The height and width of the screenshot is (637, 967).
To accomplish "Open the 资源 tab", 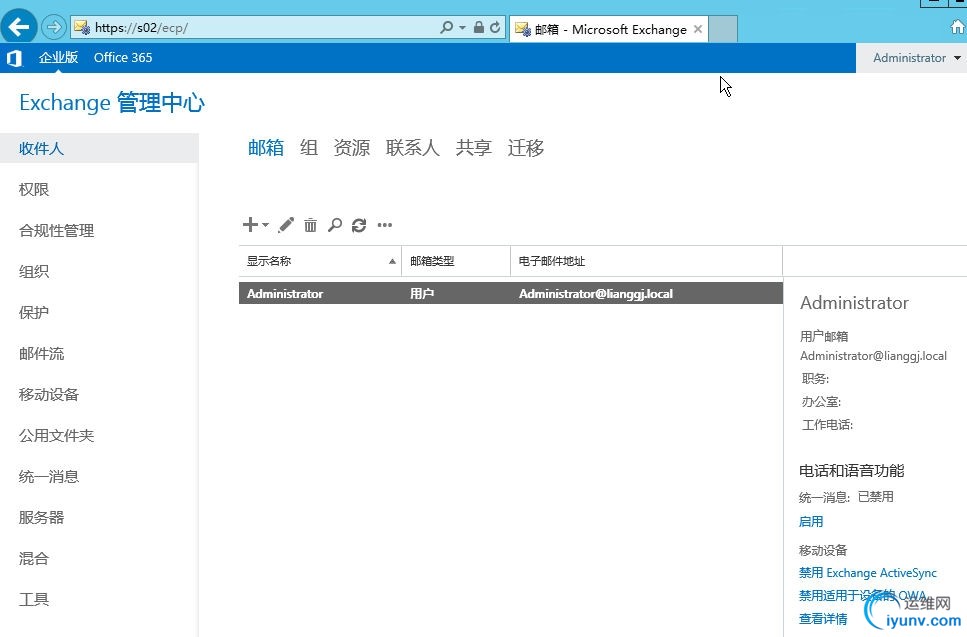I will coord(352,147).
